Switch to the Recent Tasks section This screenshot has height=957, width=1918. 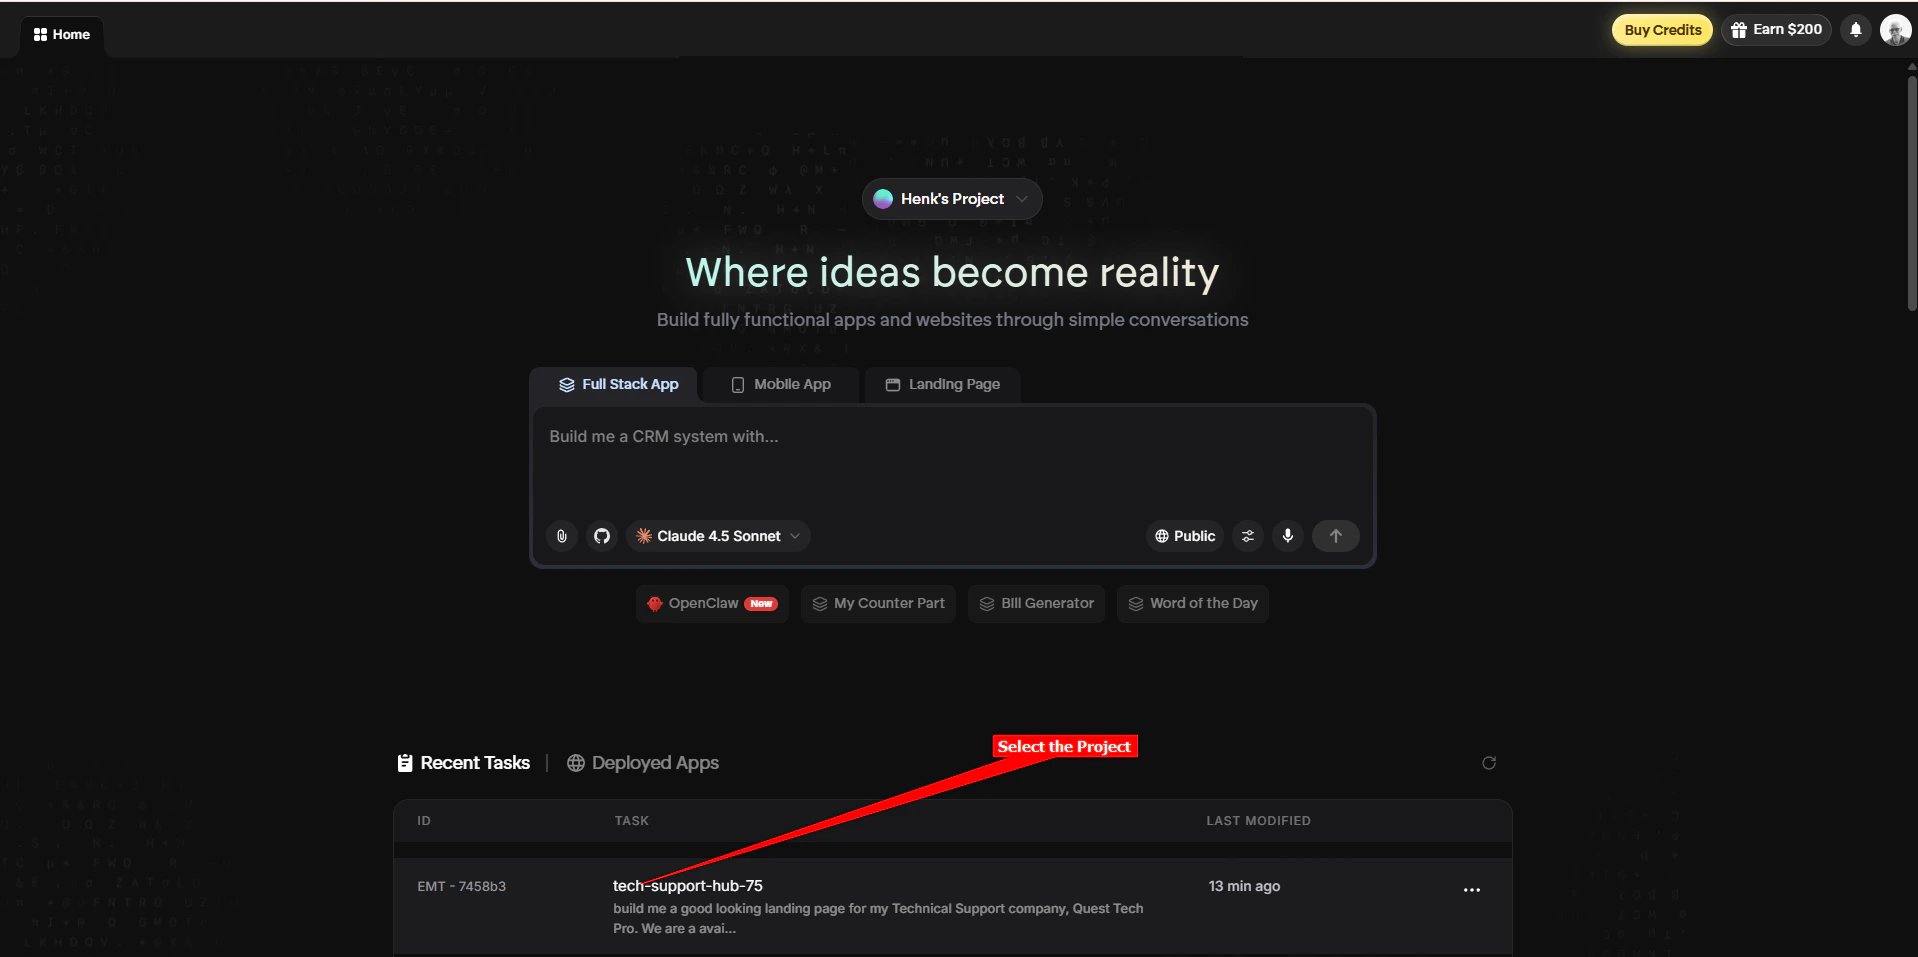click(464, 763)
